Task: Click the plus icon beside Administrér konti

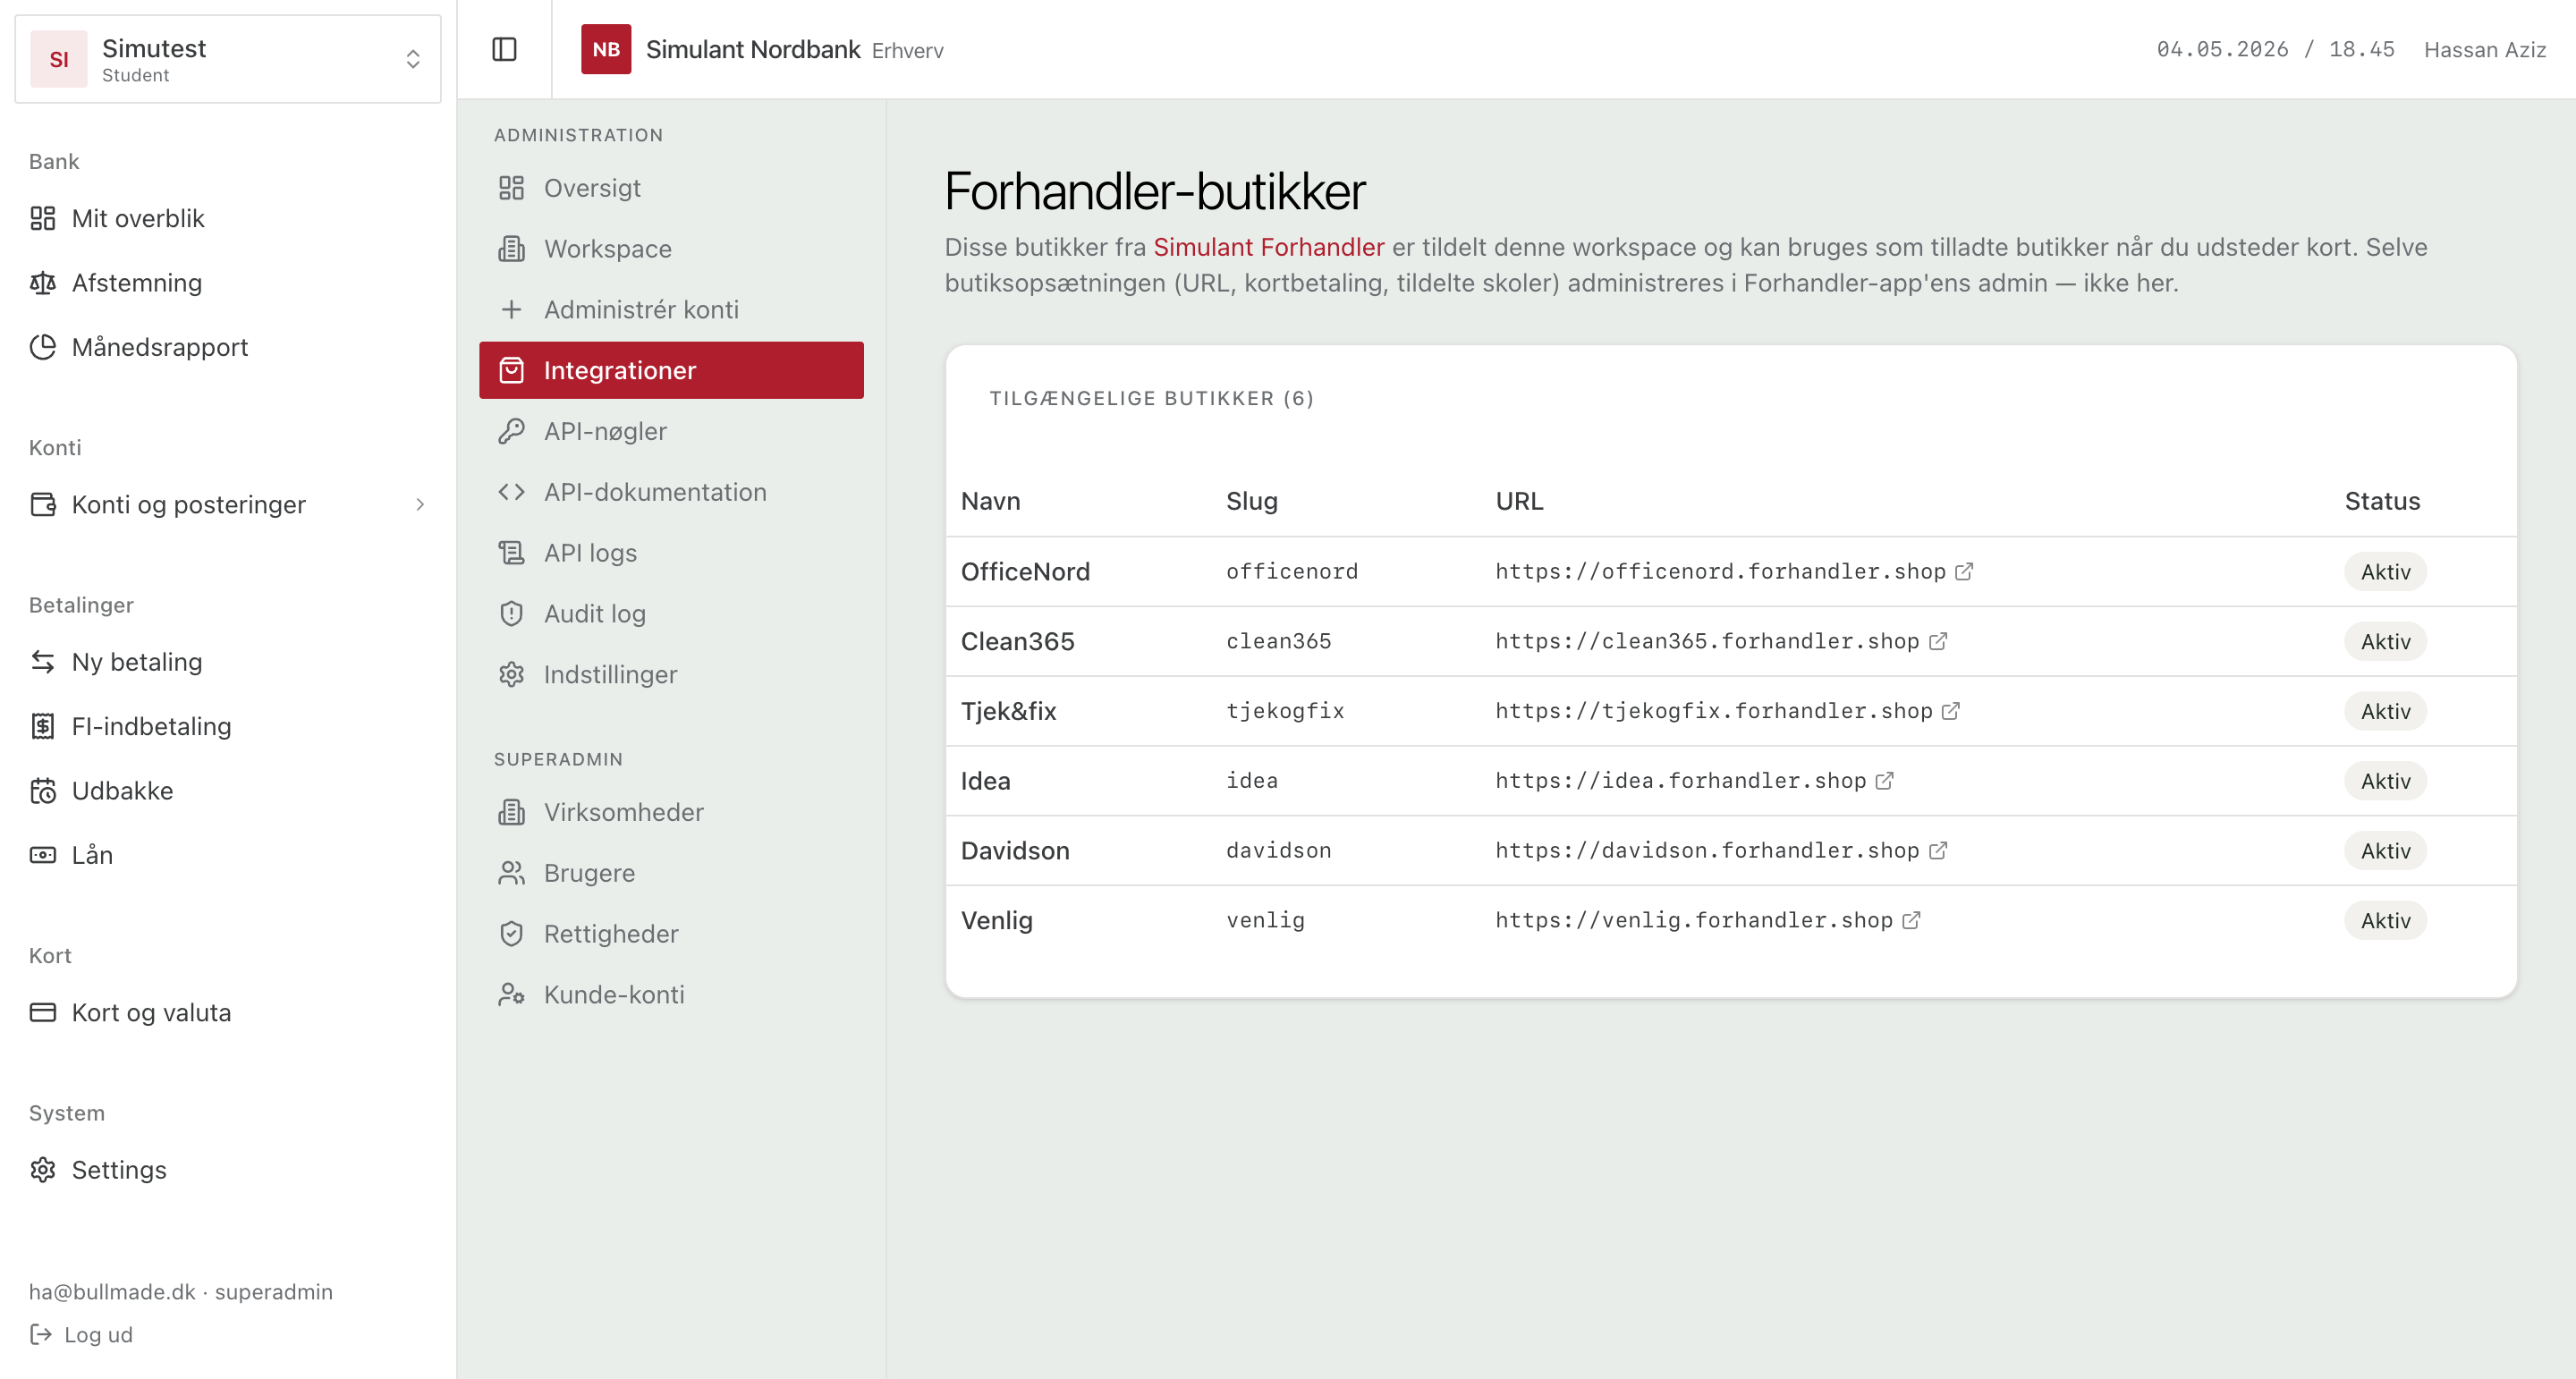Action: 511,310
